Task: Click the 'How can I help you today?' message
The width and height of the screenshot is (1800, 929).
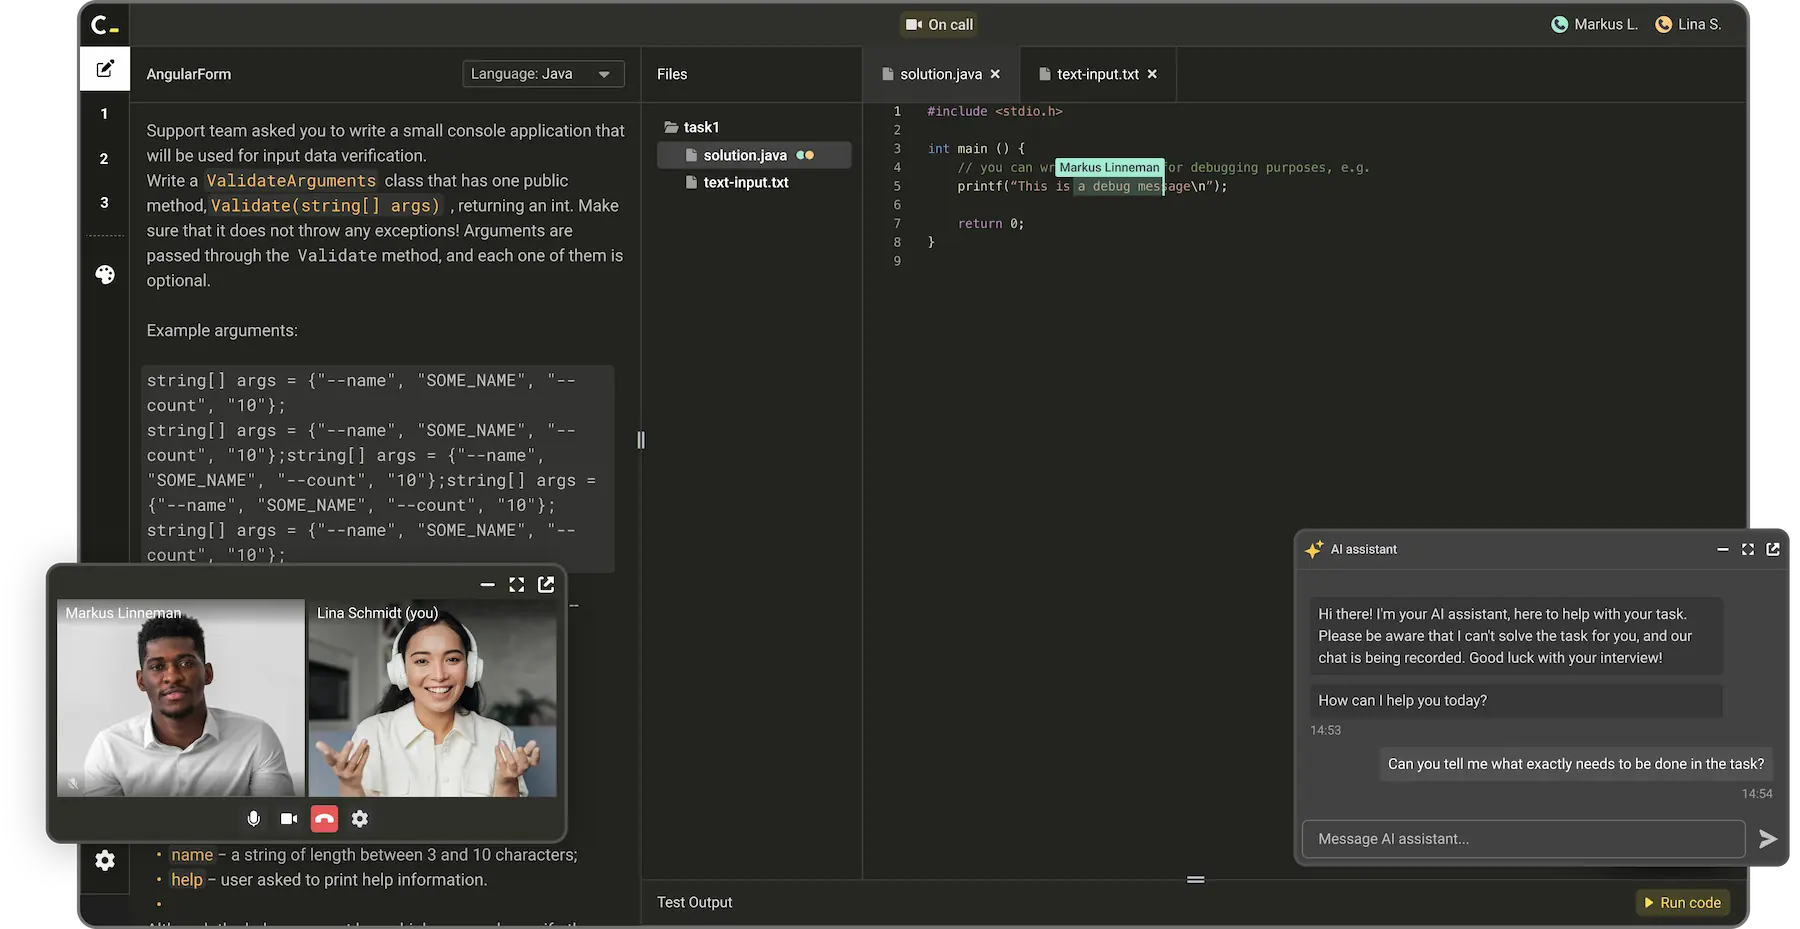Action: pyautogui.click(x=1516, y=700)
